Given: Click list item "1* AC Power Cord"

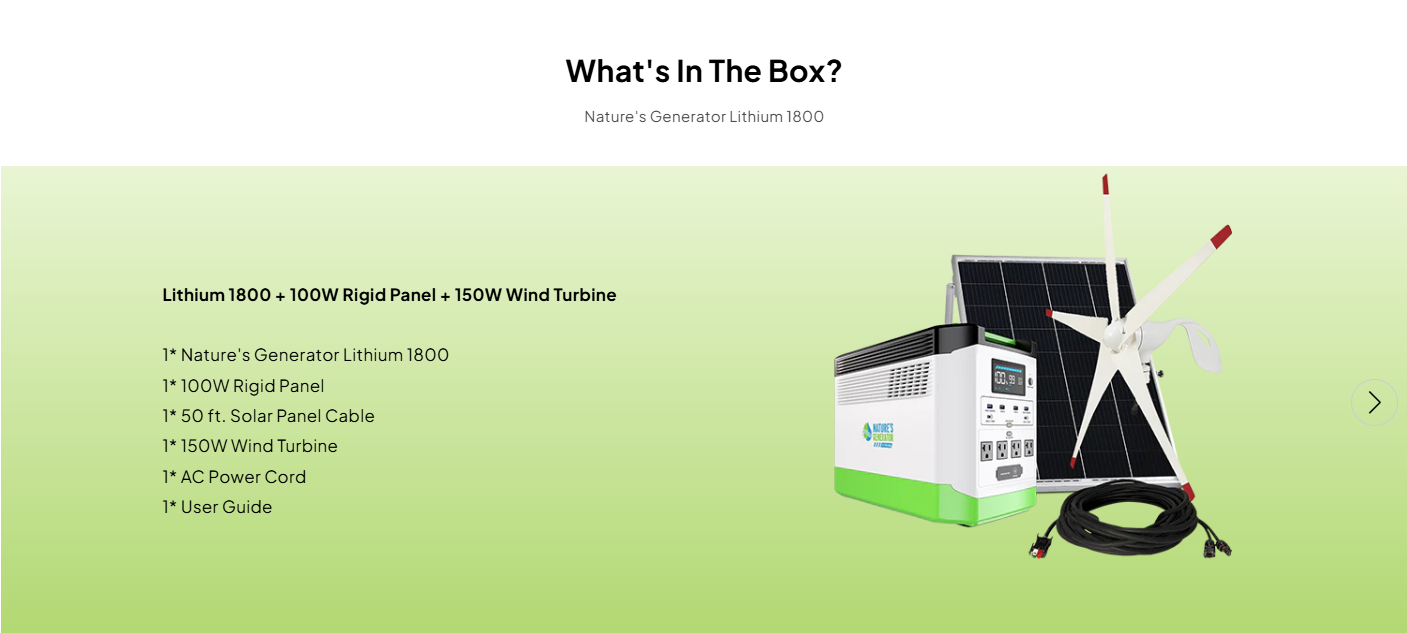Looking at the screenshot, I should coord(234,477).
